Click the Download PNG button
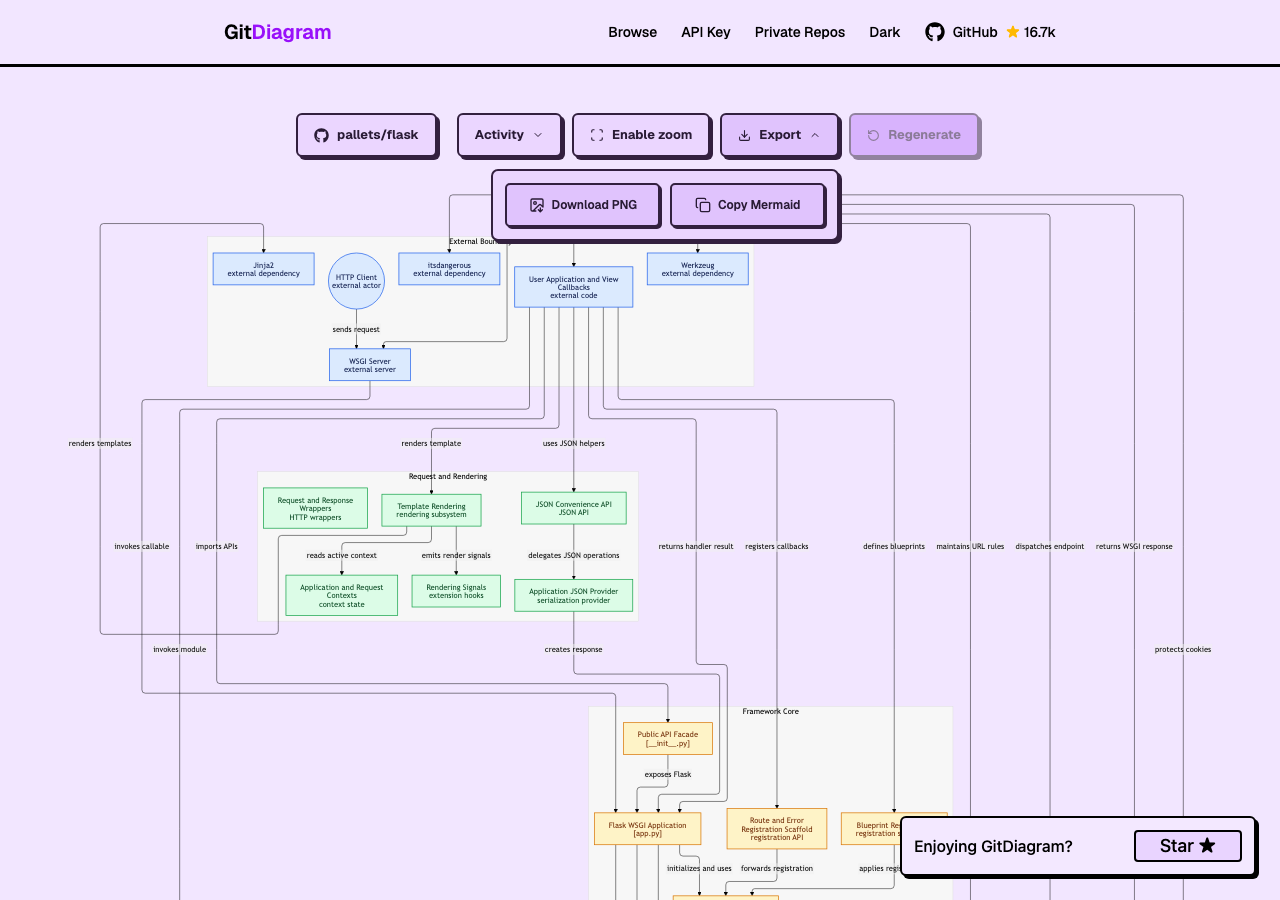The height and width of the screenshot is (900, 1280). pyautogui.click(x=583, y=205)
